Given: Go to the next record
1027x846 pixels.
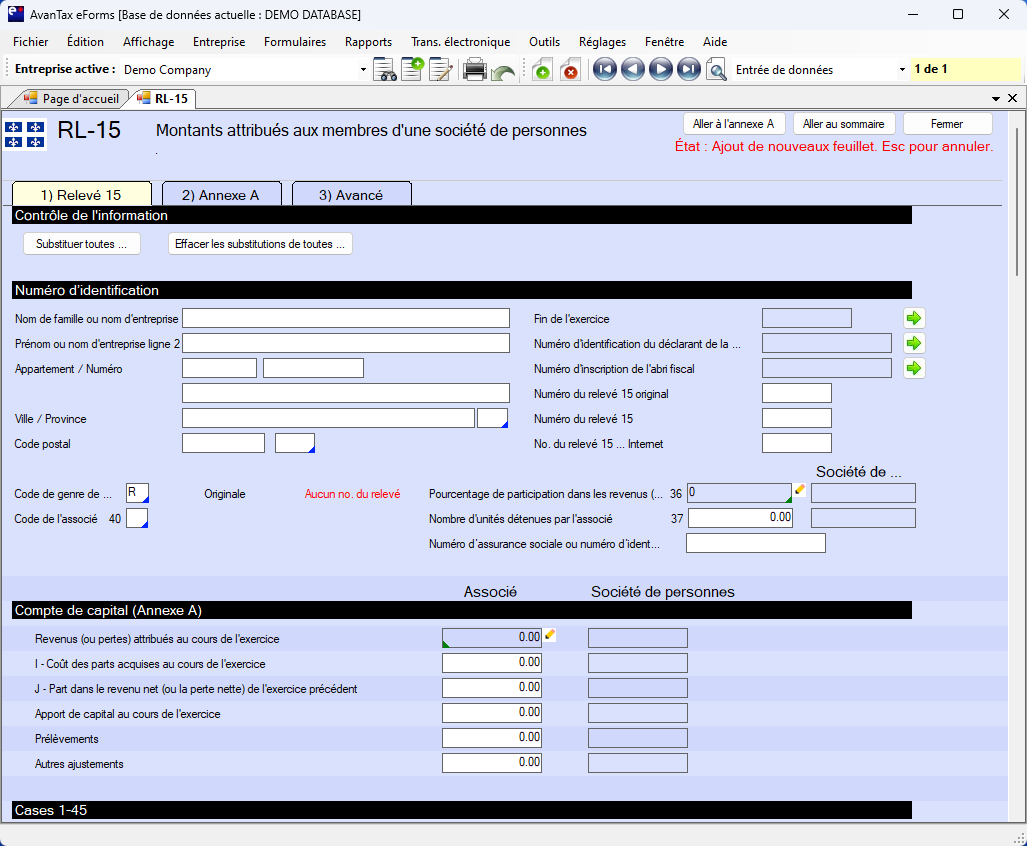Looking at the screenshot, I should pyautogui.click(x=660, y=70).
